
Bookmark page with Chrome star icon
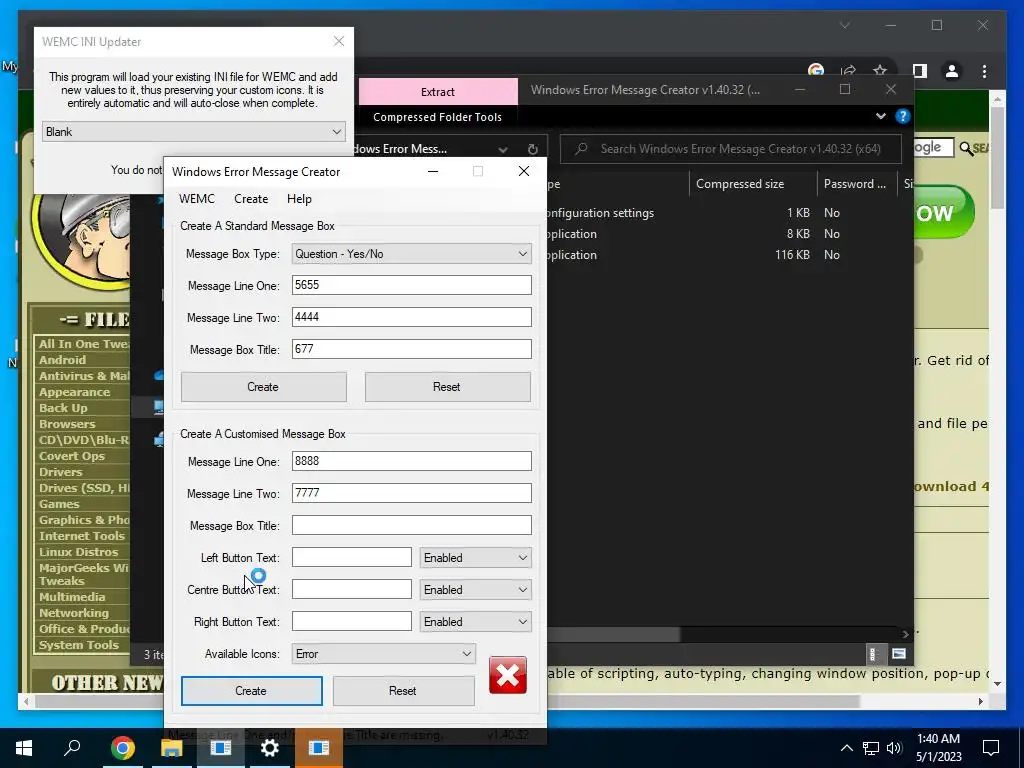880,71
